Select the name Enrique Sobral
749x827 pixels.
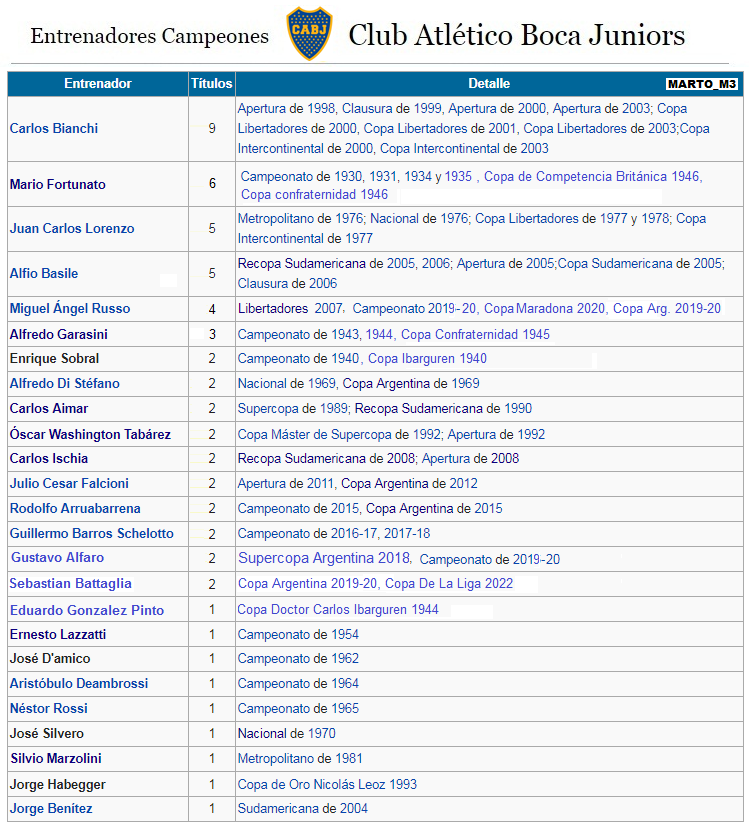click(x=54, y=359)
